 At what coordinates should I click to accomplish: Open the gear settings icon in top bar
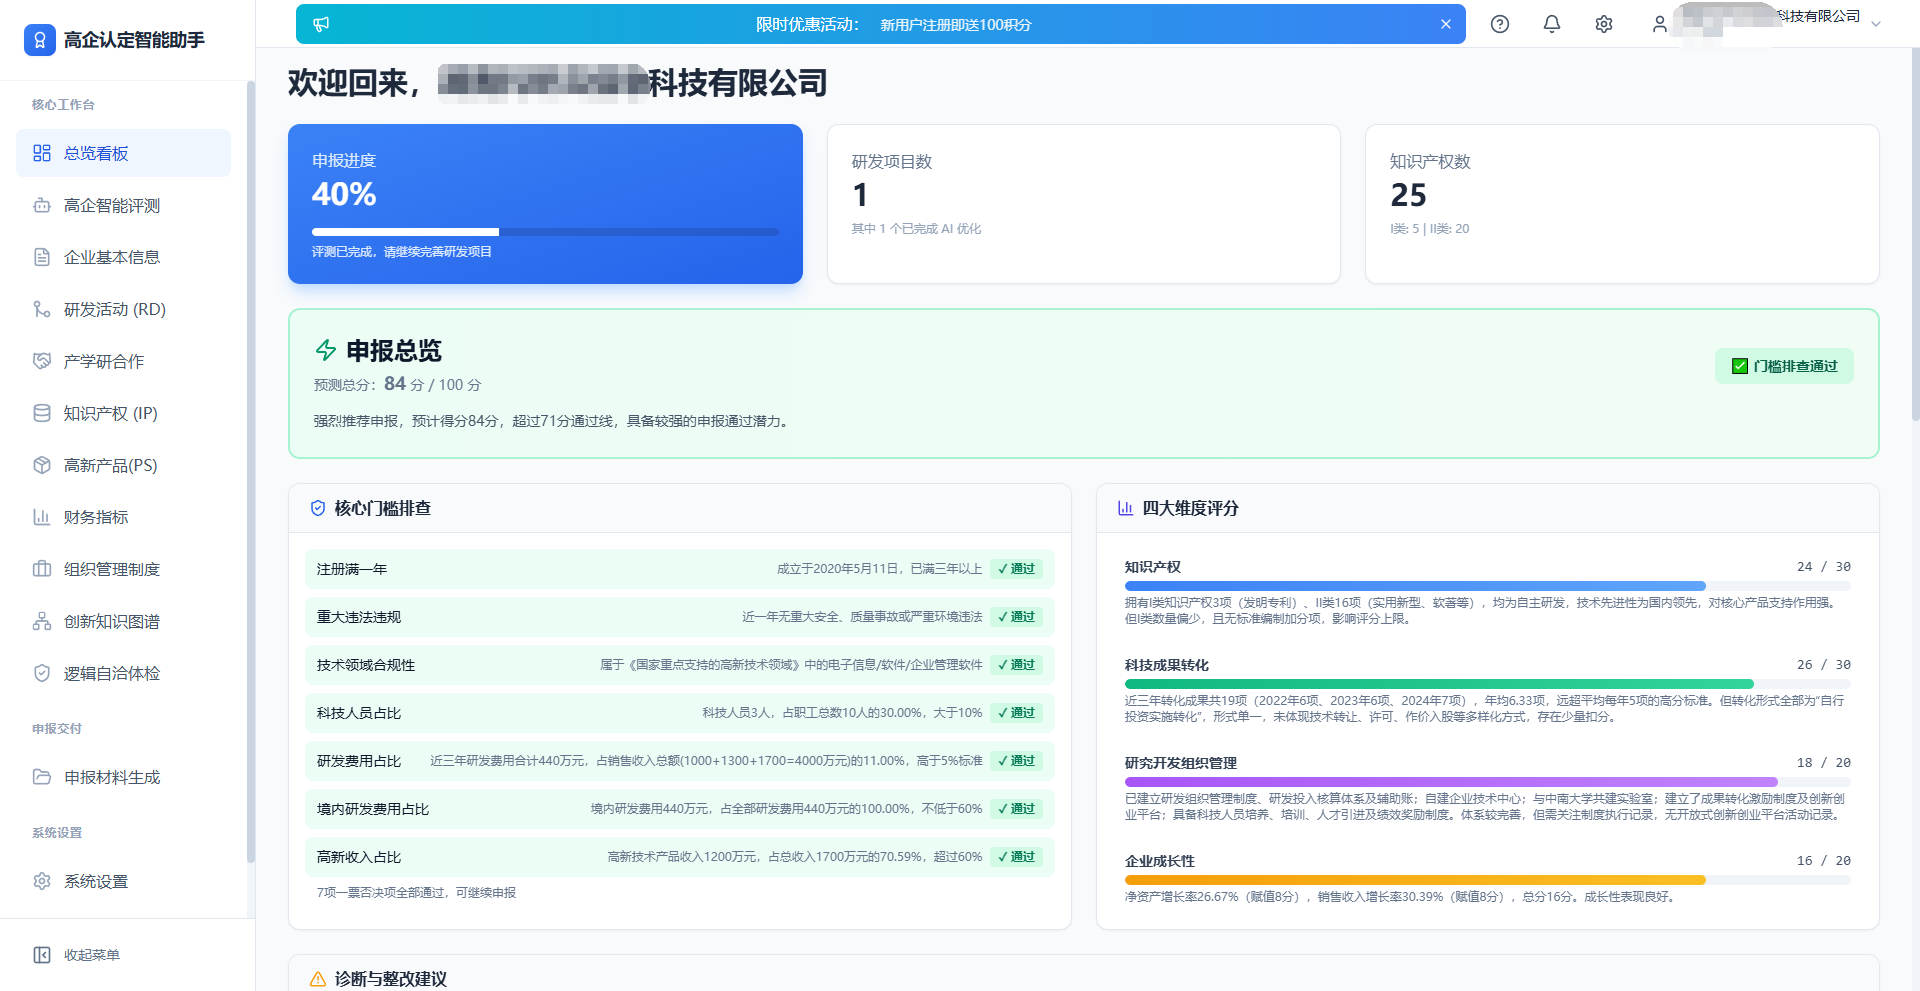[x=1604, y=24]
